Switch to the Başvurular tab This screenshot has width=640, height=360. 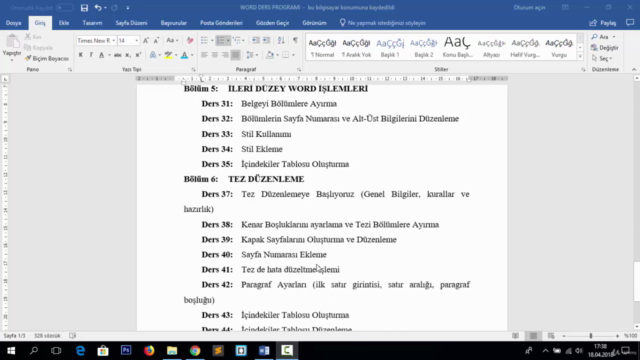173,23
